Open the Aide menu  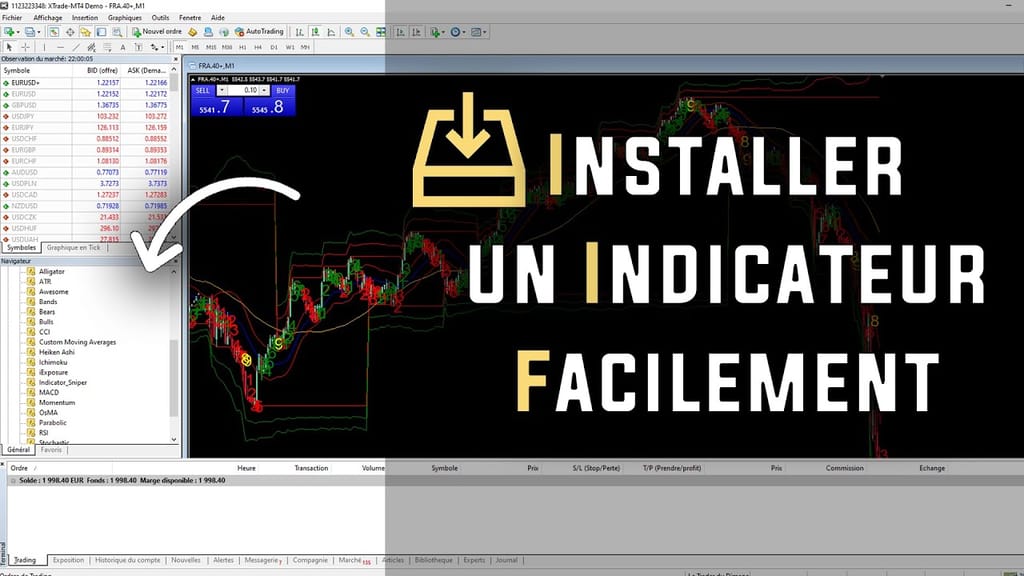(217, 18)
